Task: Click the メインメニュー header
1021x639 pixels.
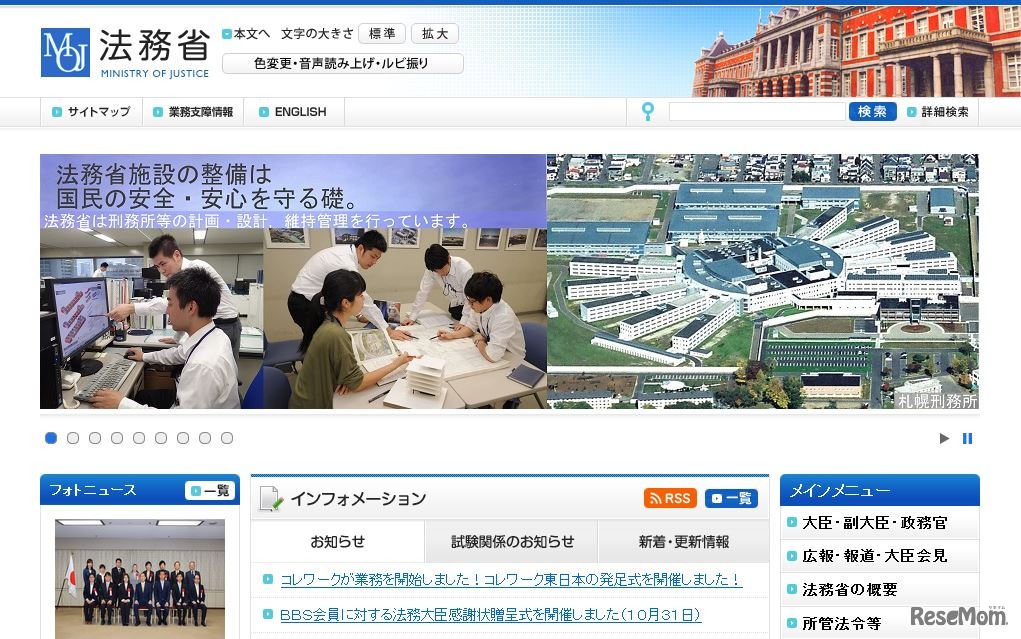Action: (880, 490)
